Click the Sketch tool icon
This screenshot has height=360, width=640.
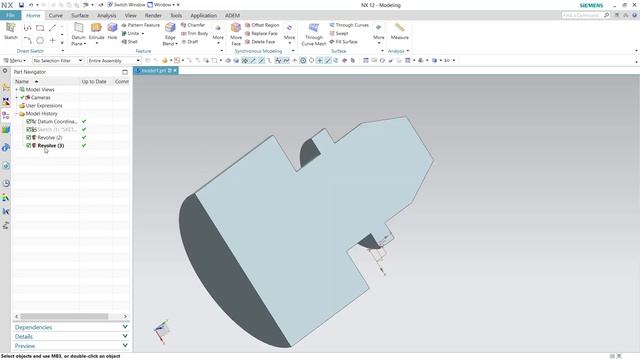[x=11, y=28]
